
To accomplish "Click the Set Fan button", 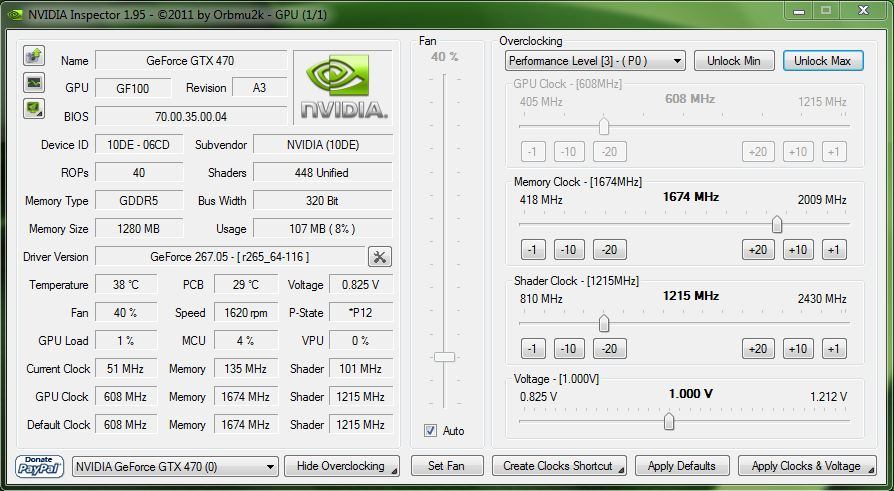I will tap(446, 466).
